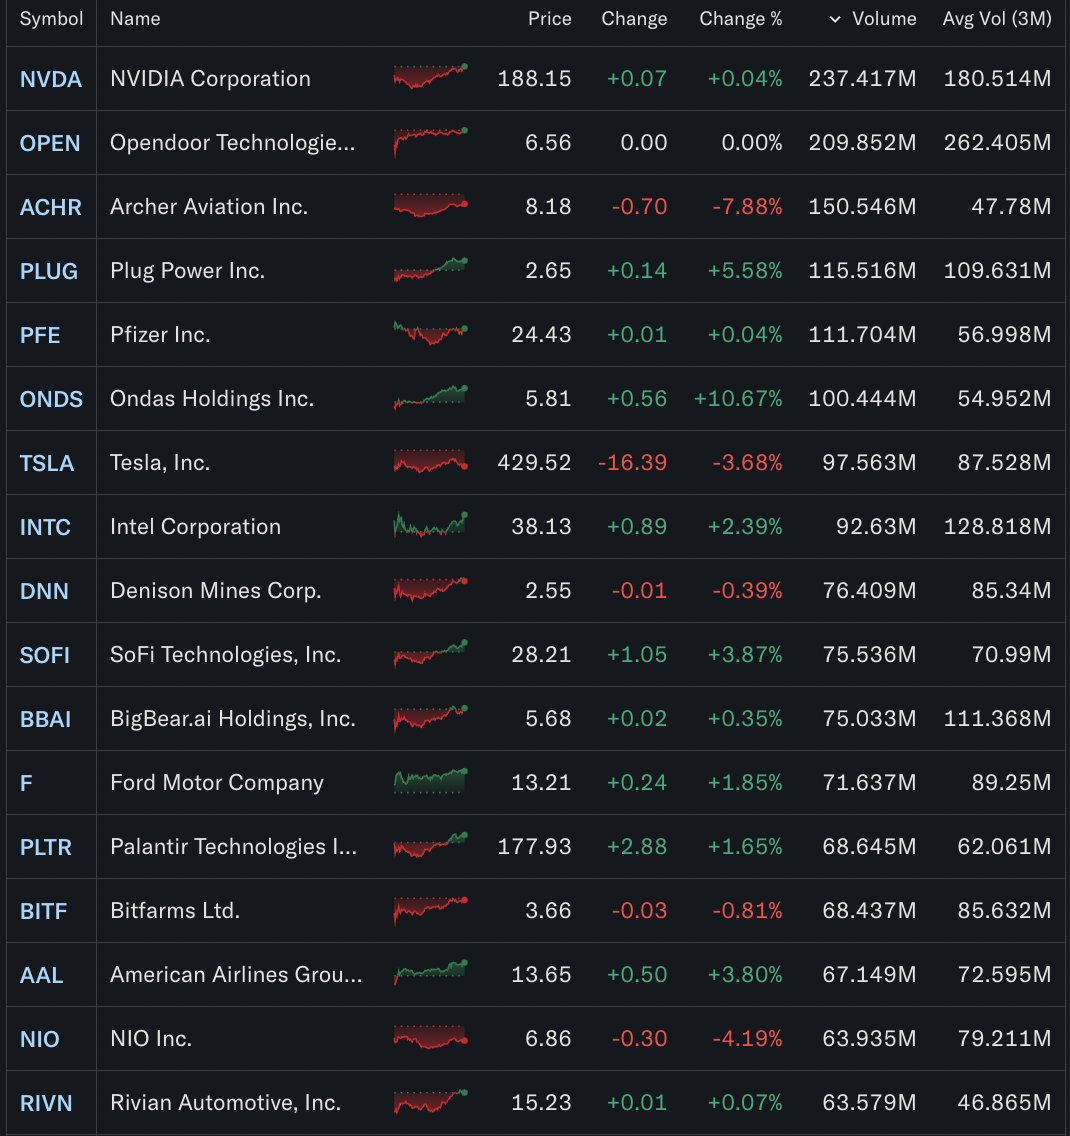
Task: View the Ondas Holdings sparkline chart
Action: (430, 397)
